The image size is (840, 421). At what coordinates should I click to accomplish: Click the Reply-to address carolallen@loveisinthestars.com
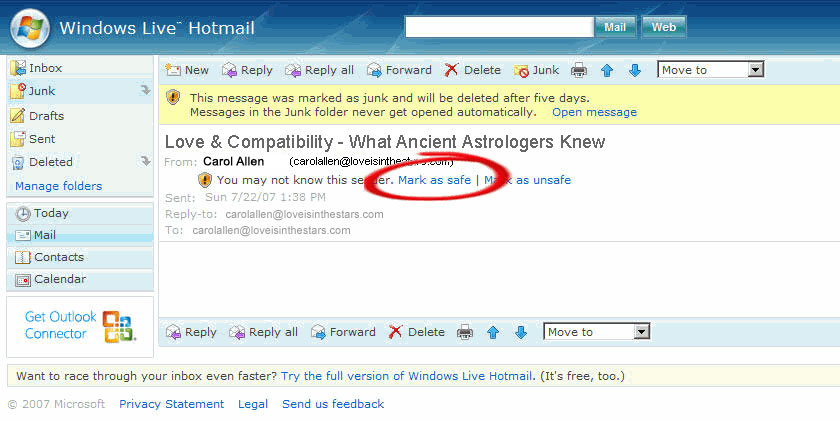304,214
